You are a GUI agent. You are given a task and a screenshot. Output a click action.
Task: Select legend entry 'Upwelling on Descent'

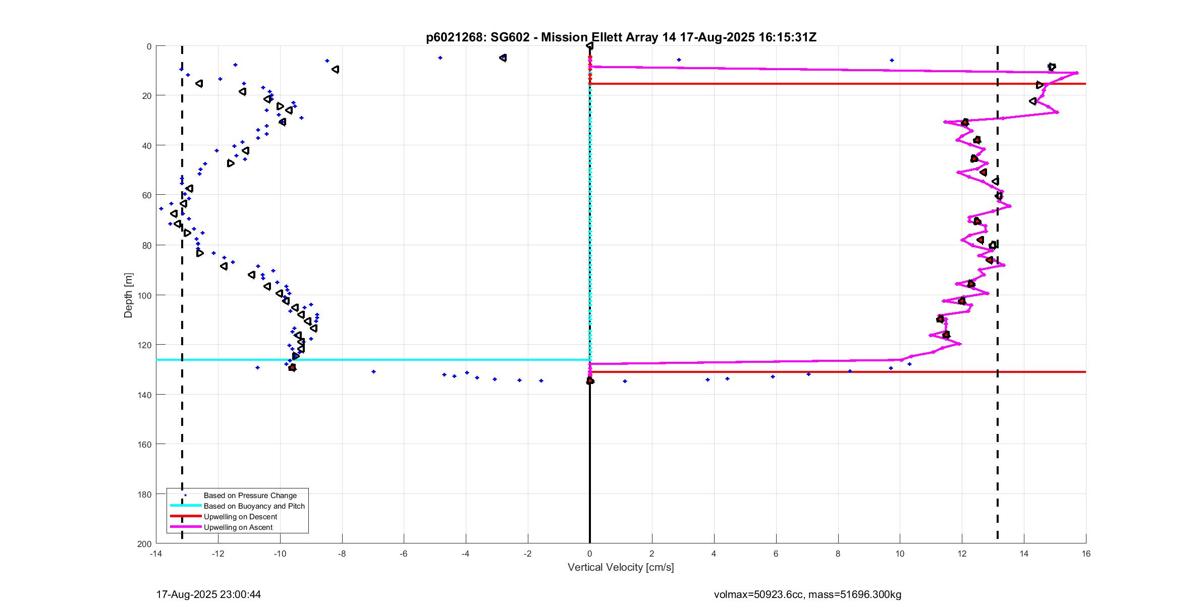pos(242,516)
